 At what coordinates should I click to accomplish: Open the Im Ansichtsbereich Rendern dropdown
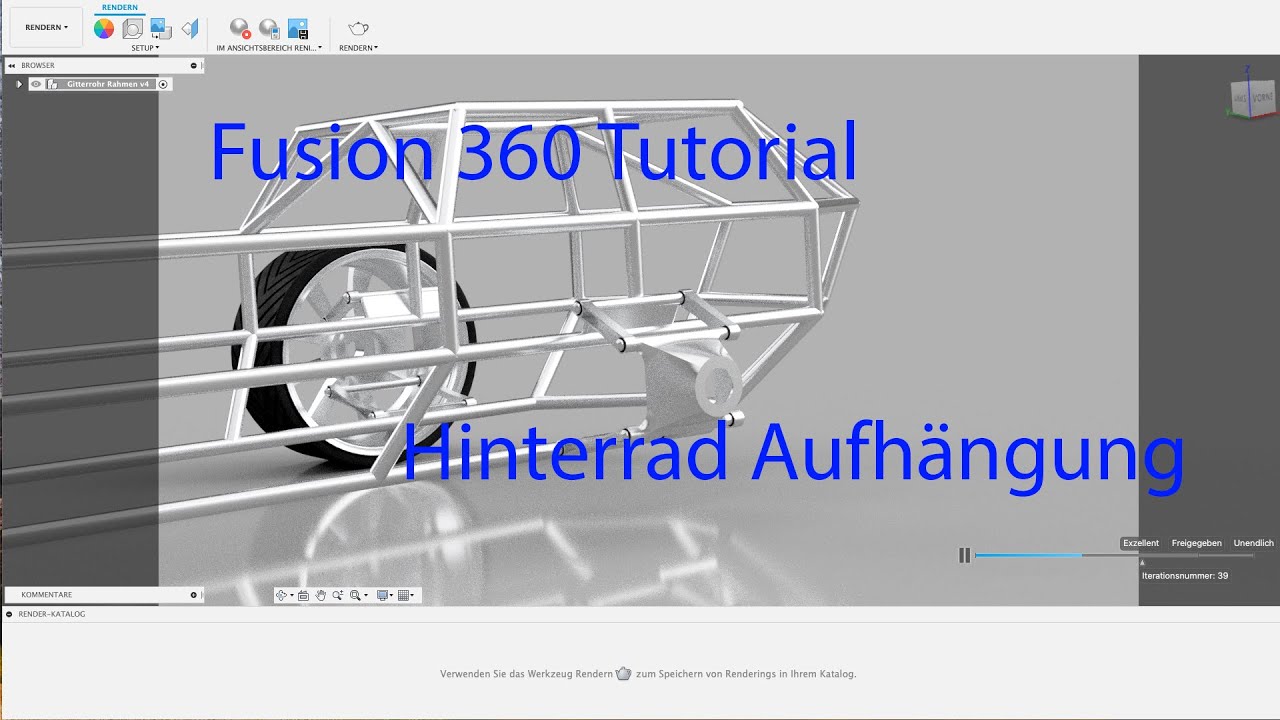270,48
